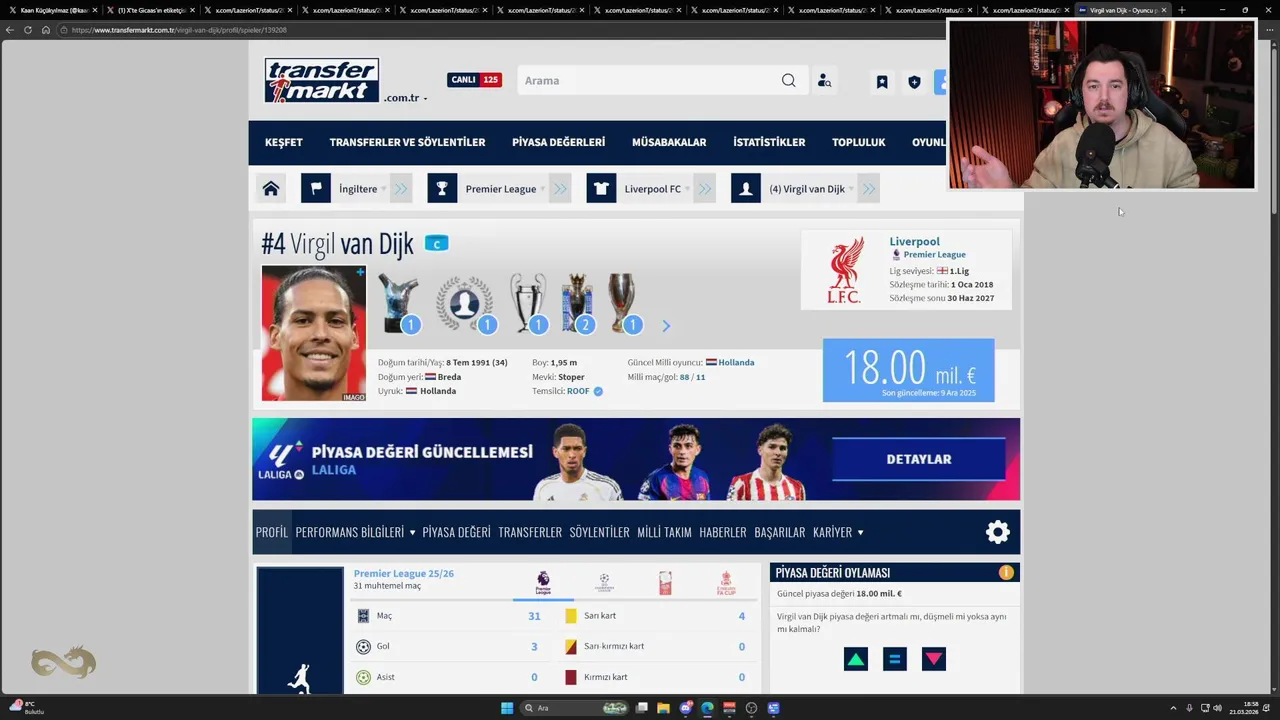Open the Keşfet menu
The image size is (1280, 720).
[x=284, y=142]
